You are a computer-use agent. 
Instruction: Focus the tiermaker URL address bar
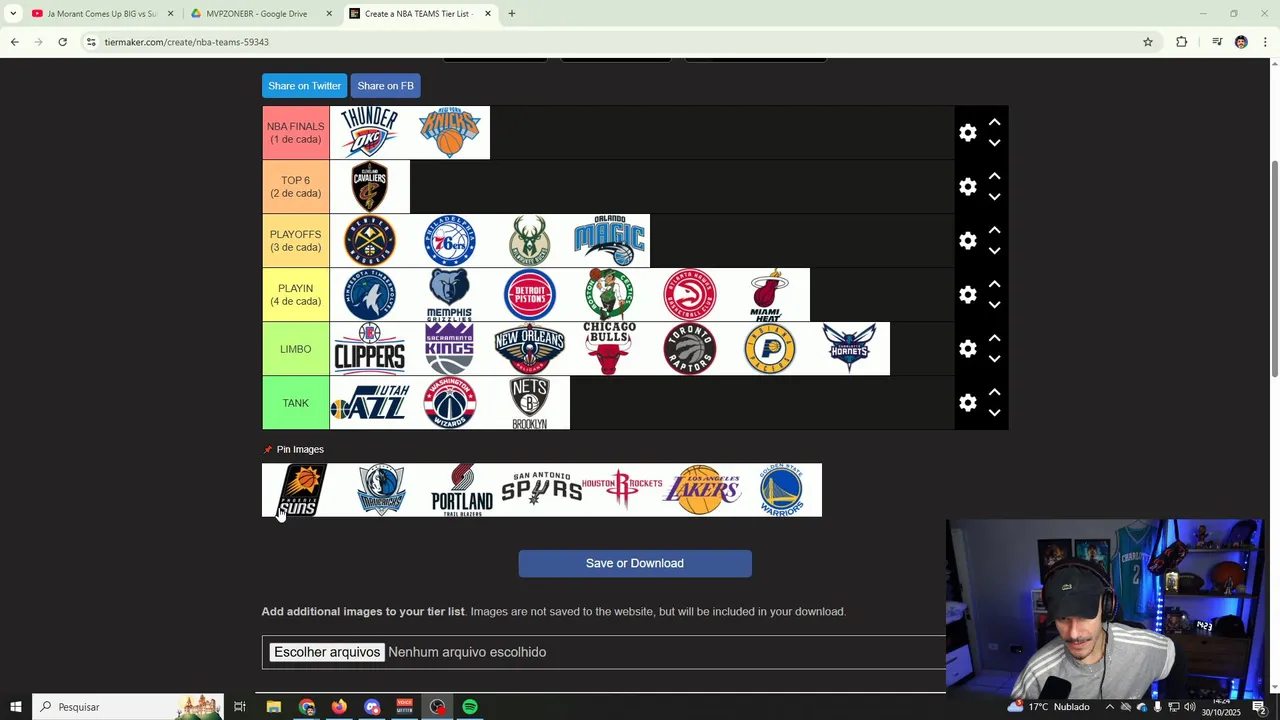click(x=610, y=42)
